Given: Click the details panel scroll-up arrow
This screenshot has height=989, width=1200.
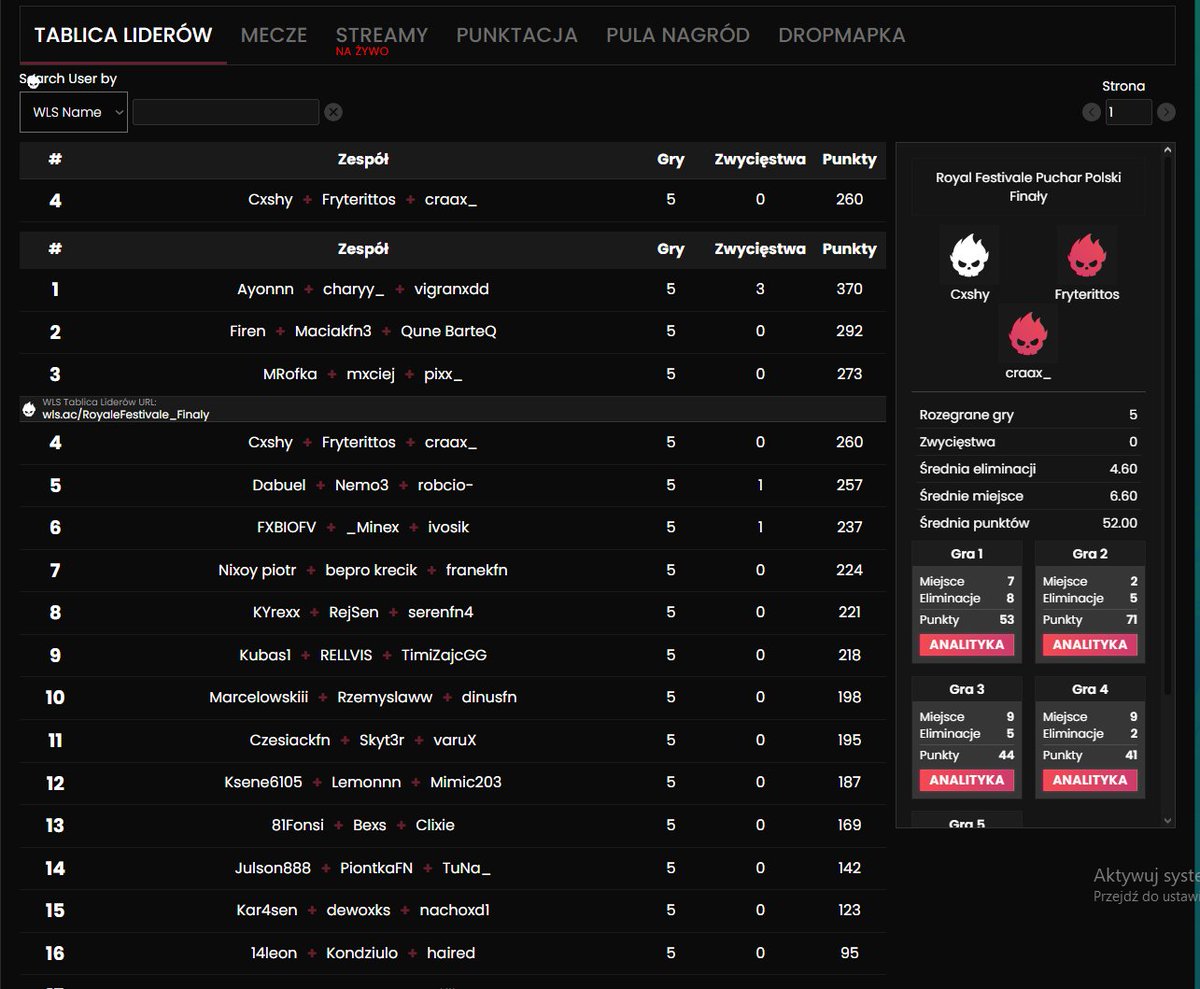Looking at the screenshot, I should (1167, 151).
